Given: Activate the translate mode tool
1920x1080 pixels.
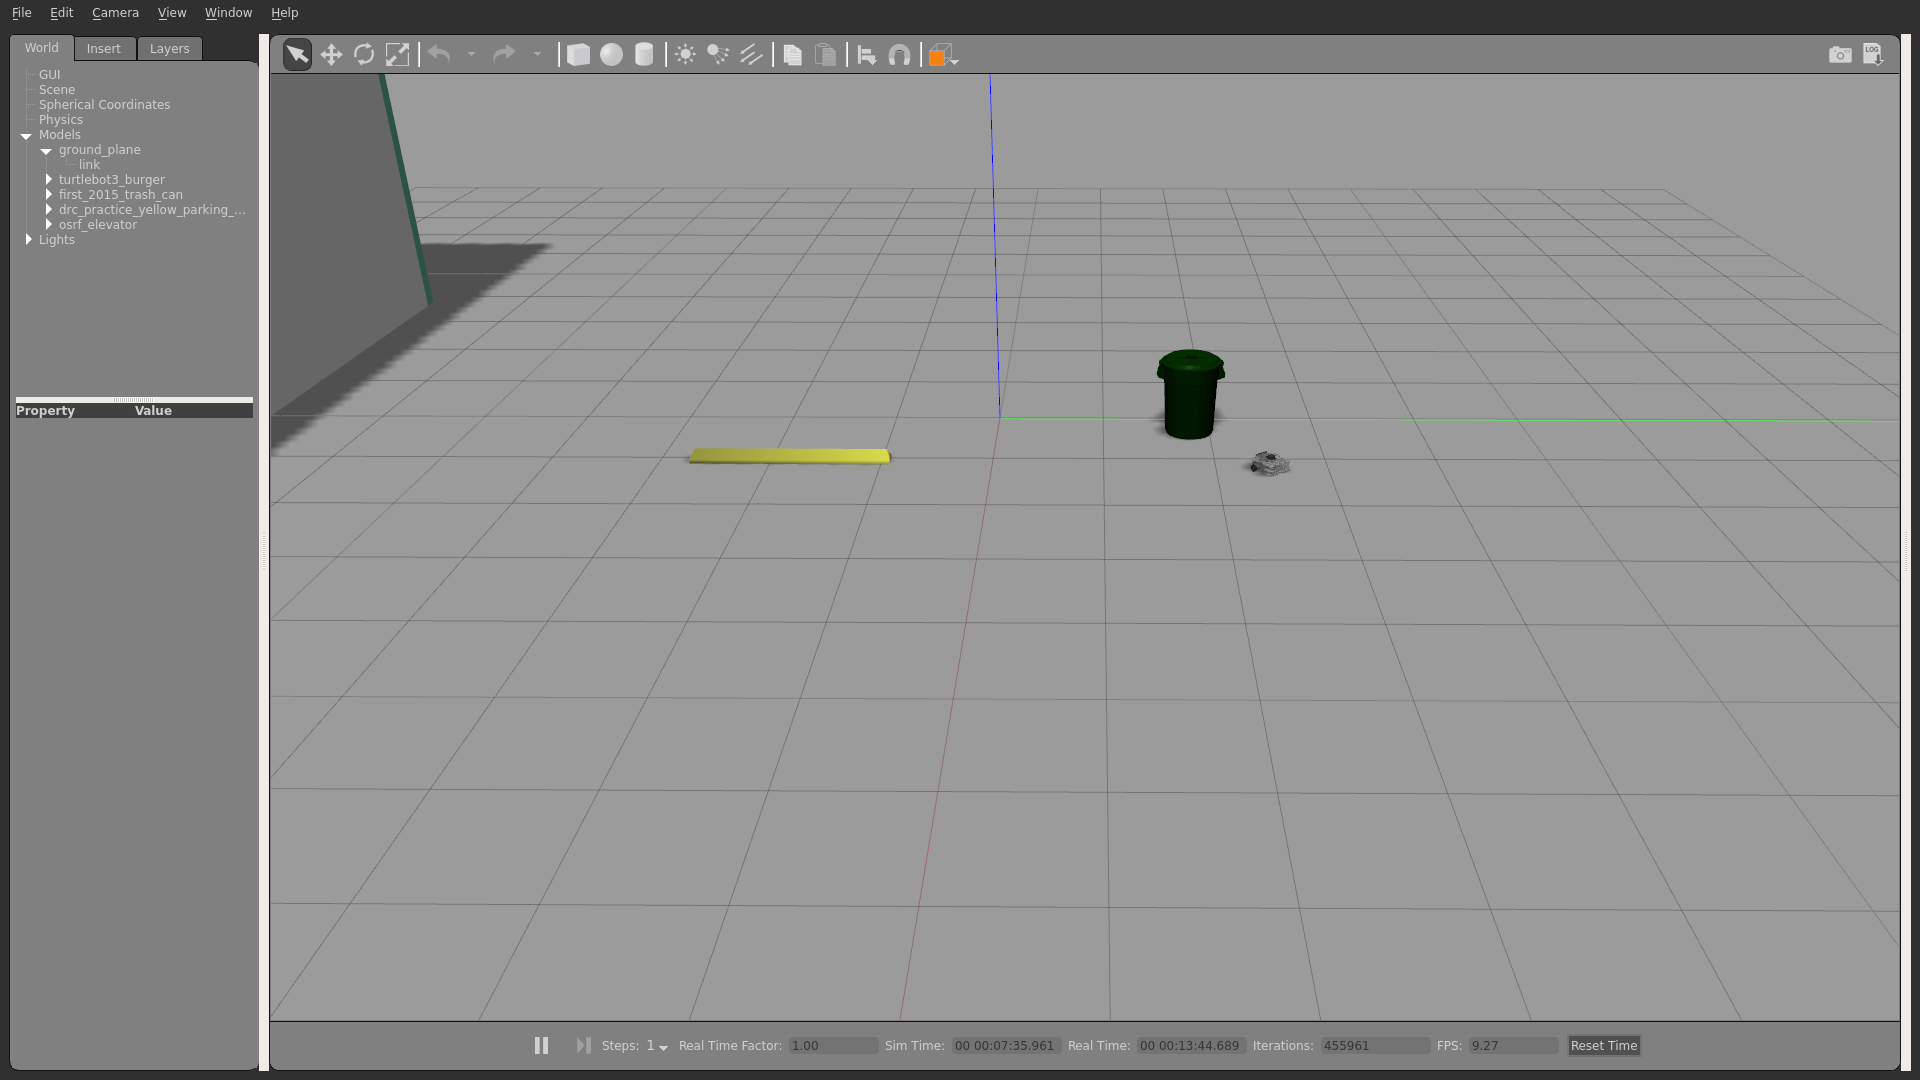Looking at the screenshot, I should pos(331,55).
